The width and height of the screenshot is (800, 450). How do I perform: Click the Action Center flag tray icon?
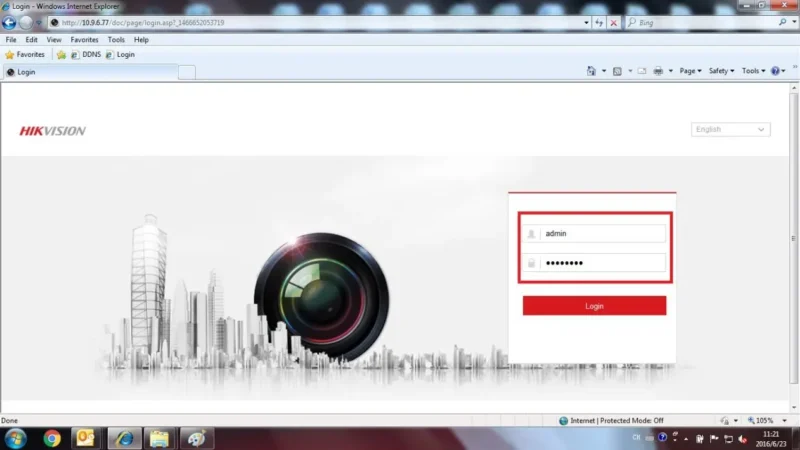(714, 439)
